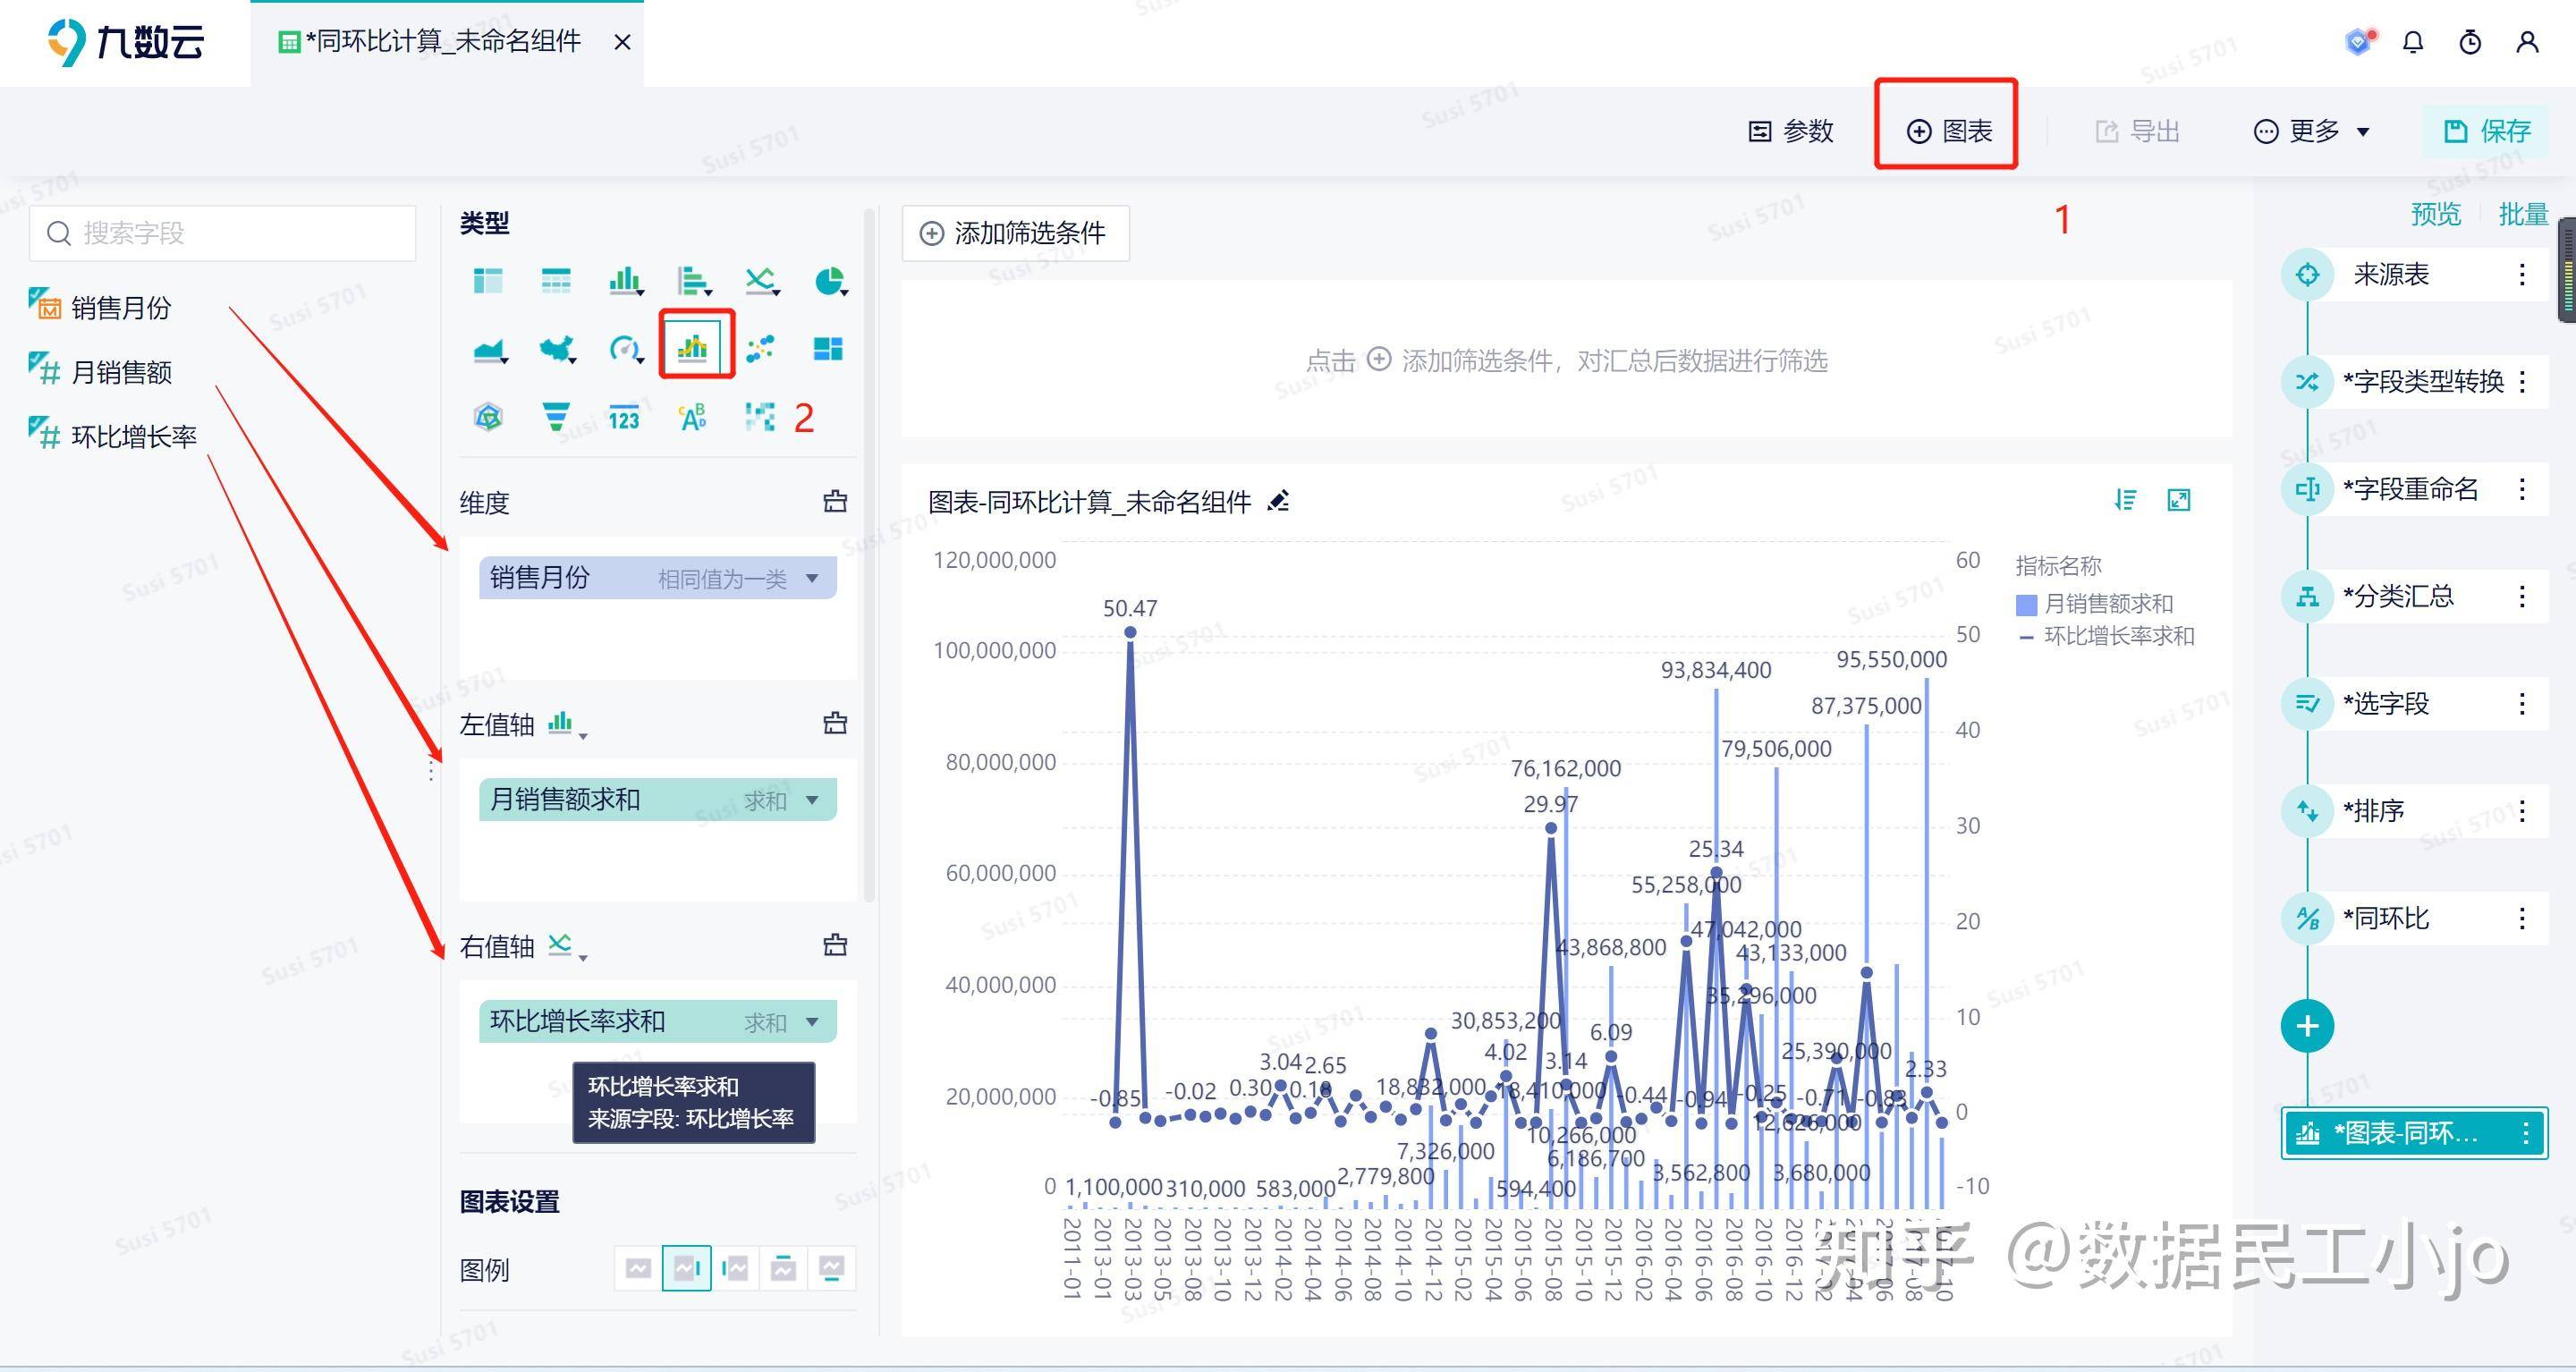Clear the 右值轴 right axis section

pyautogui.click(x=835, y=945)
